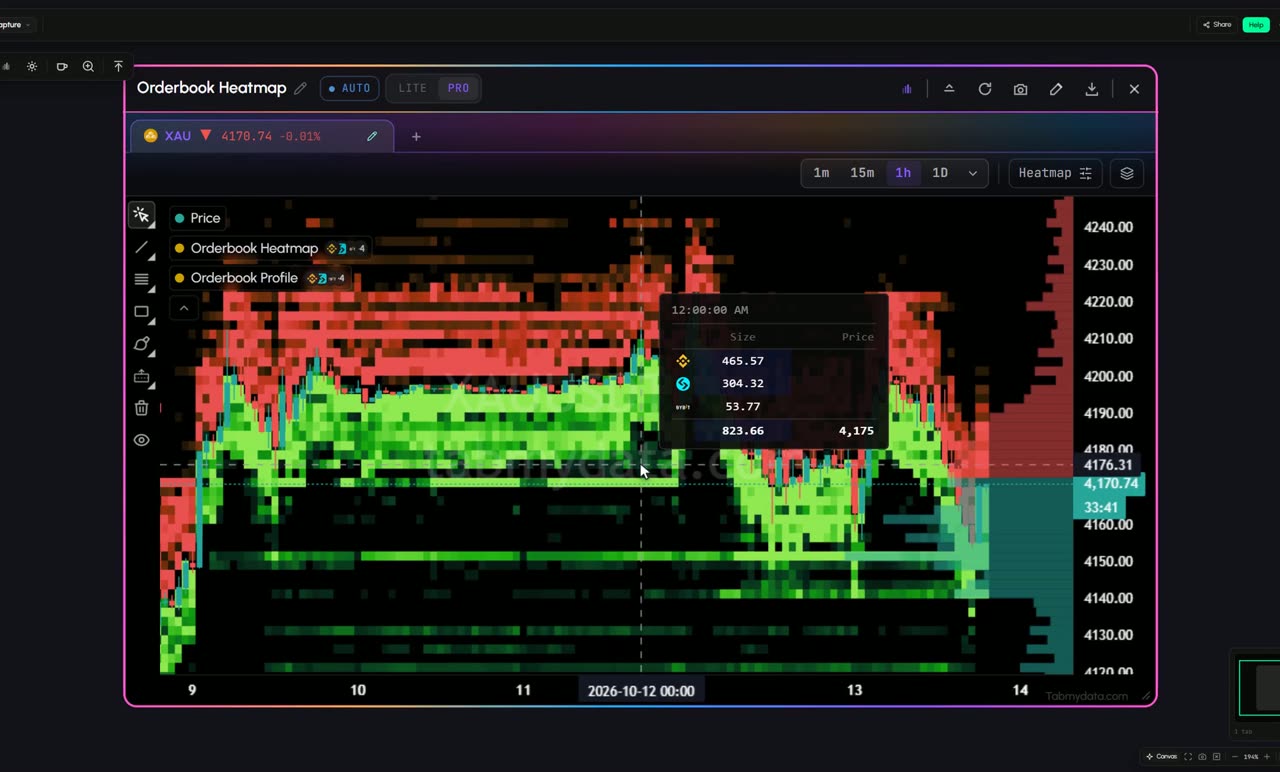This screenshot has width=1280, height=772.
Task: Open the timeframe dropdown arrow
Action: coord(972,173)
